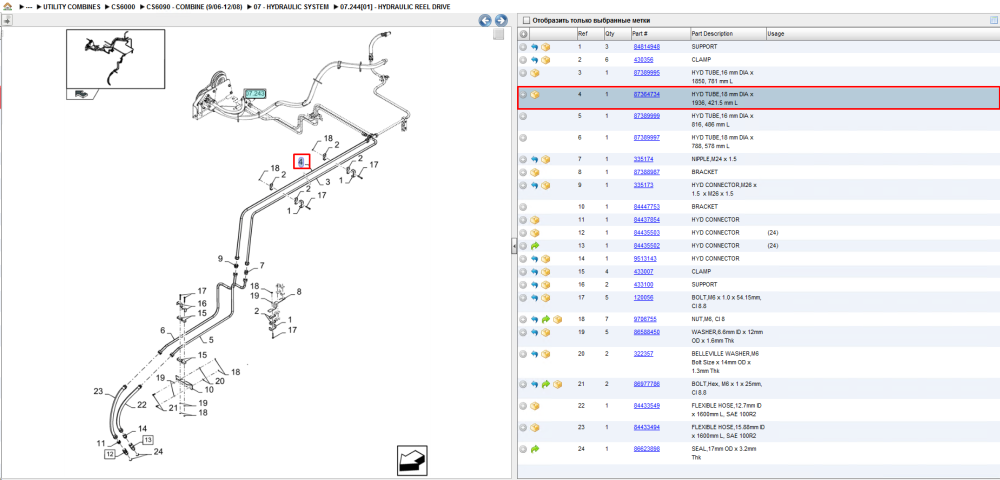Click the pin panel icon below home

coord(6,20)
